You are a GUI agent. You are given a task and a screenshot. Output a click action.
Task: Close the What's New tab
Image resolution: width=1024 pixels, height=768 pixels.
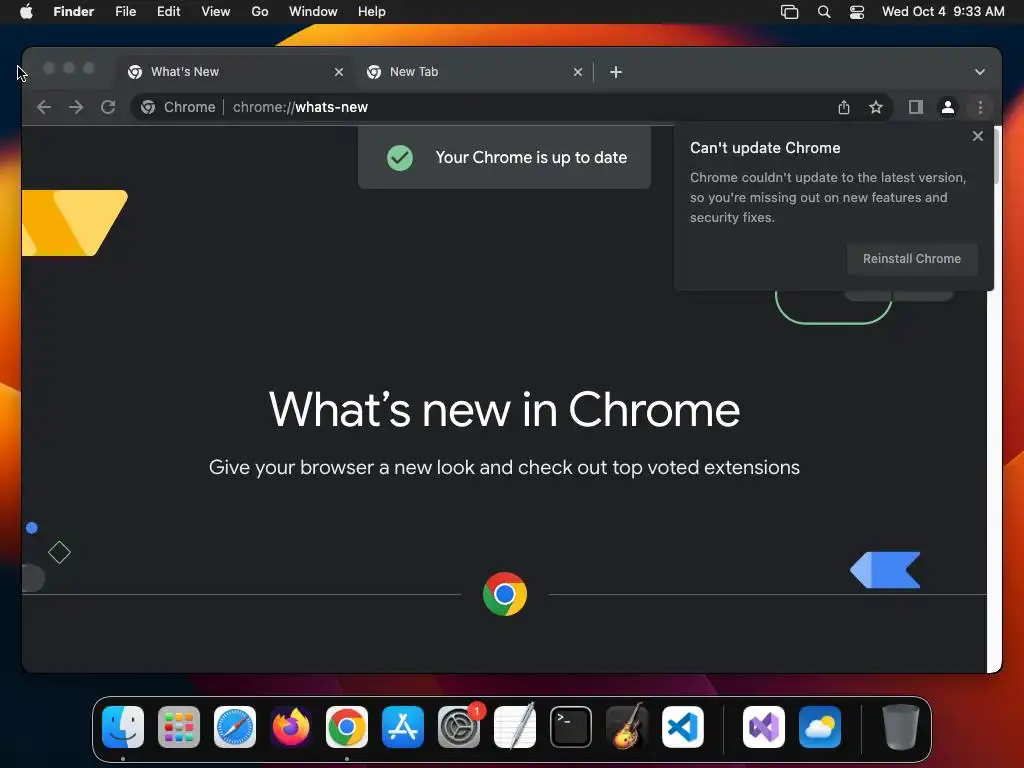[x=338, y=72]
